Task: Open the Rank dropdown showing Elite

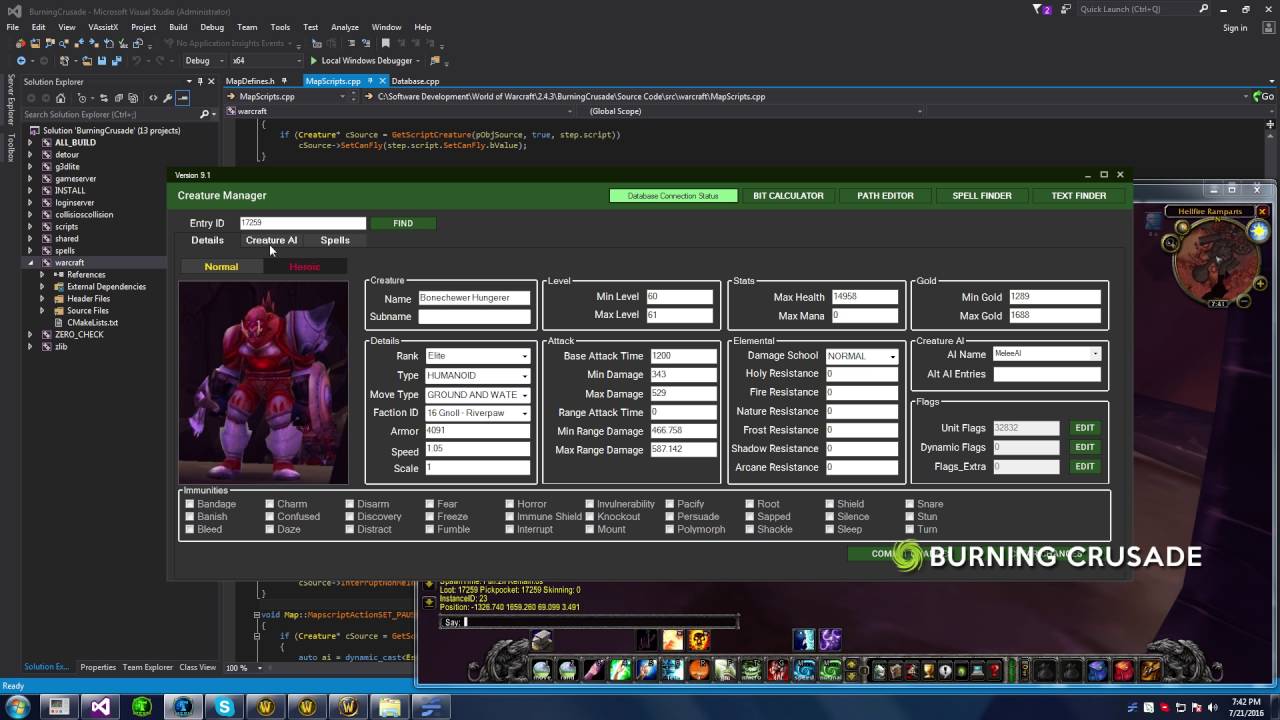Action: point(477,356)
